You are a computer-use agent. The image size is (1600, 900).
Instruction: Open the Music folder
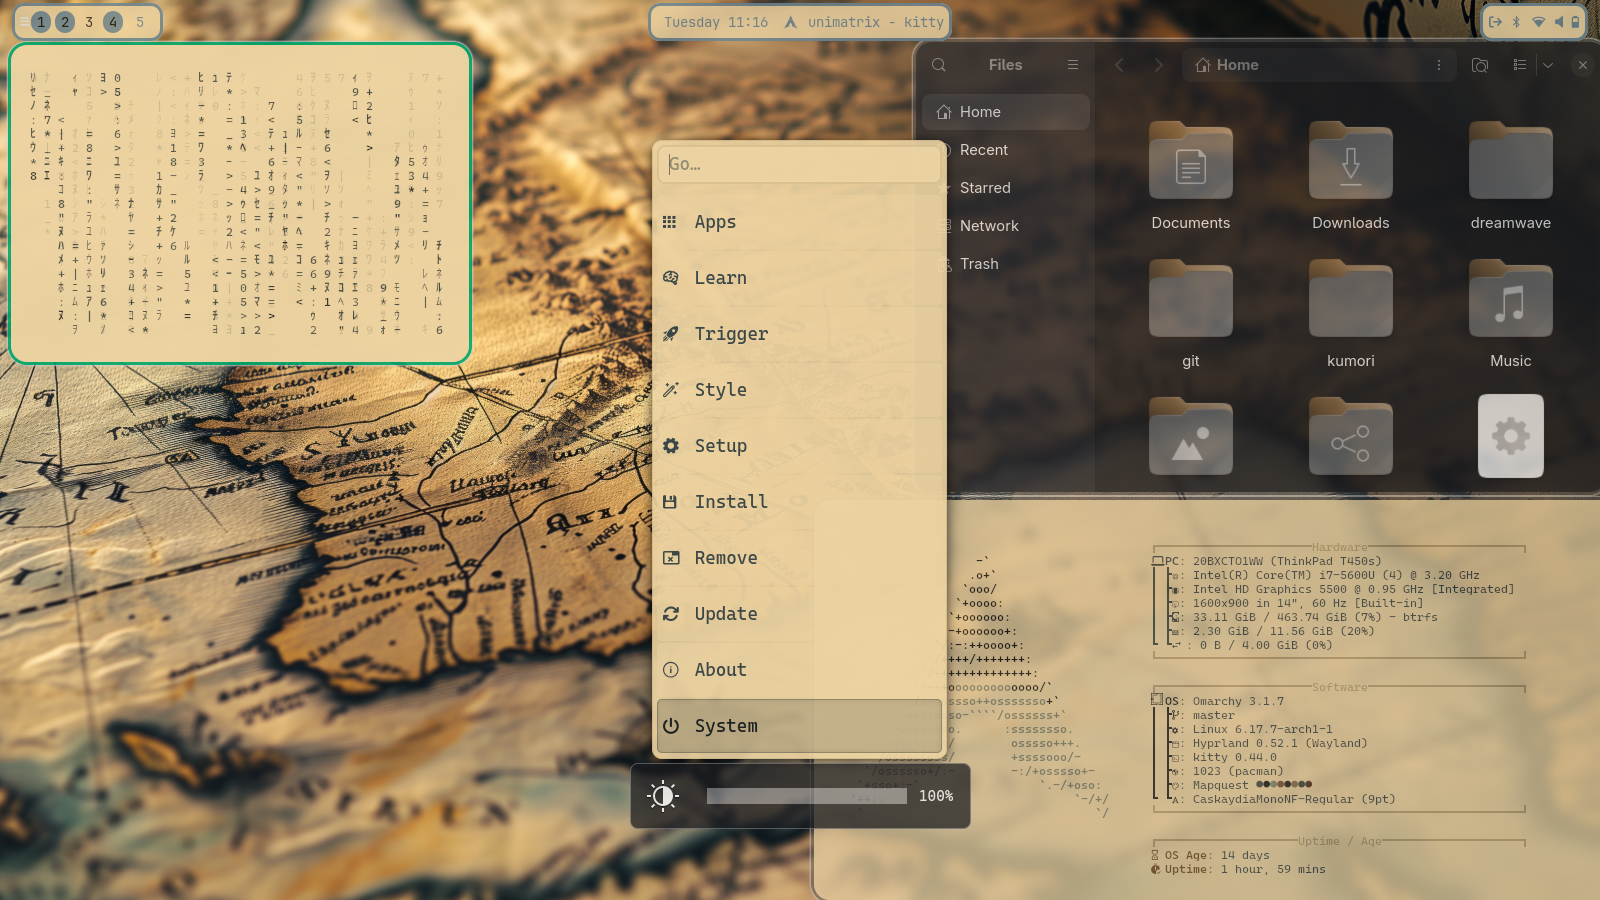[x=1510, y=313]
